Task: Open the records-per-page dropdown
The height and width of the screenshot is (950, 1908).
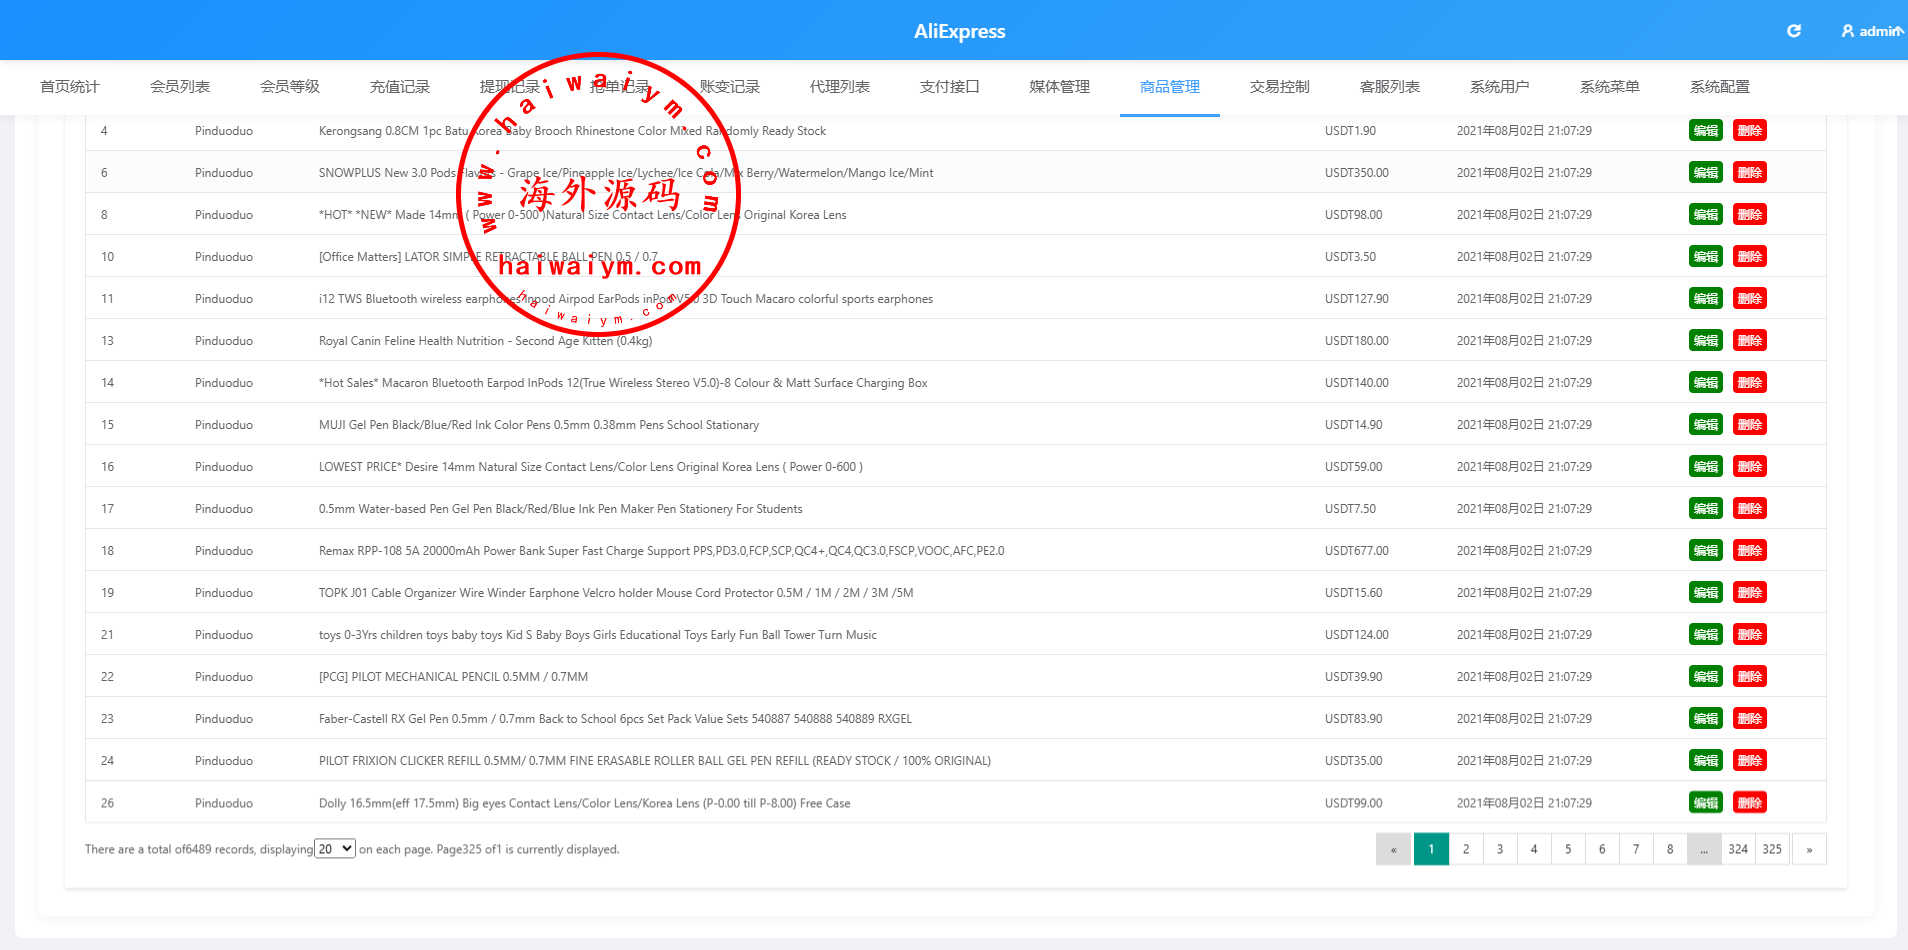Action: point(335,849)
